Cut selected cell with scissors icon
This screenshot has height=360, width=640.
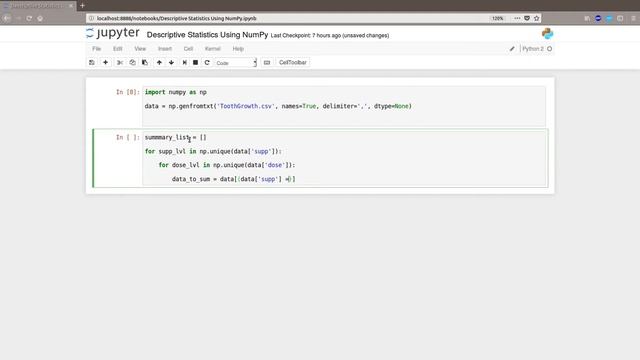[x=120, y=62]
